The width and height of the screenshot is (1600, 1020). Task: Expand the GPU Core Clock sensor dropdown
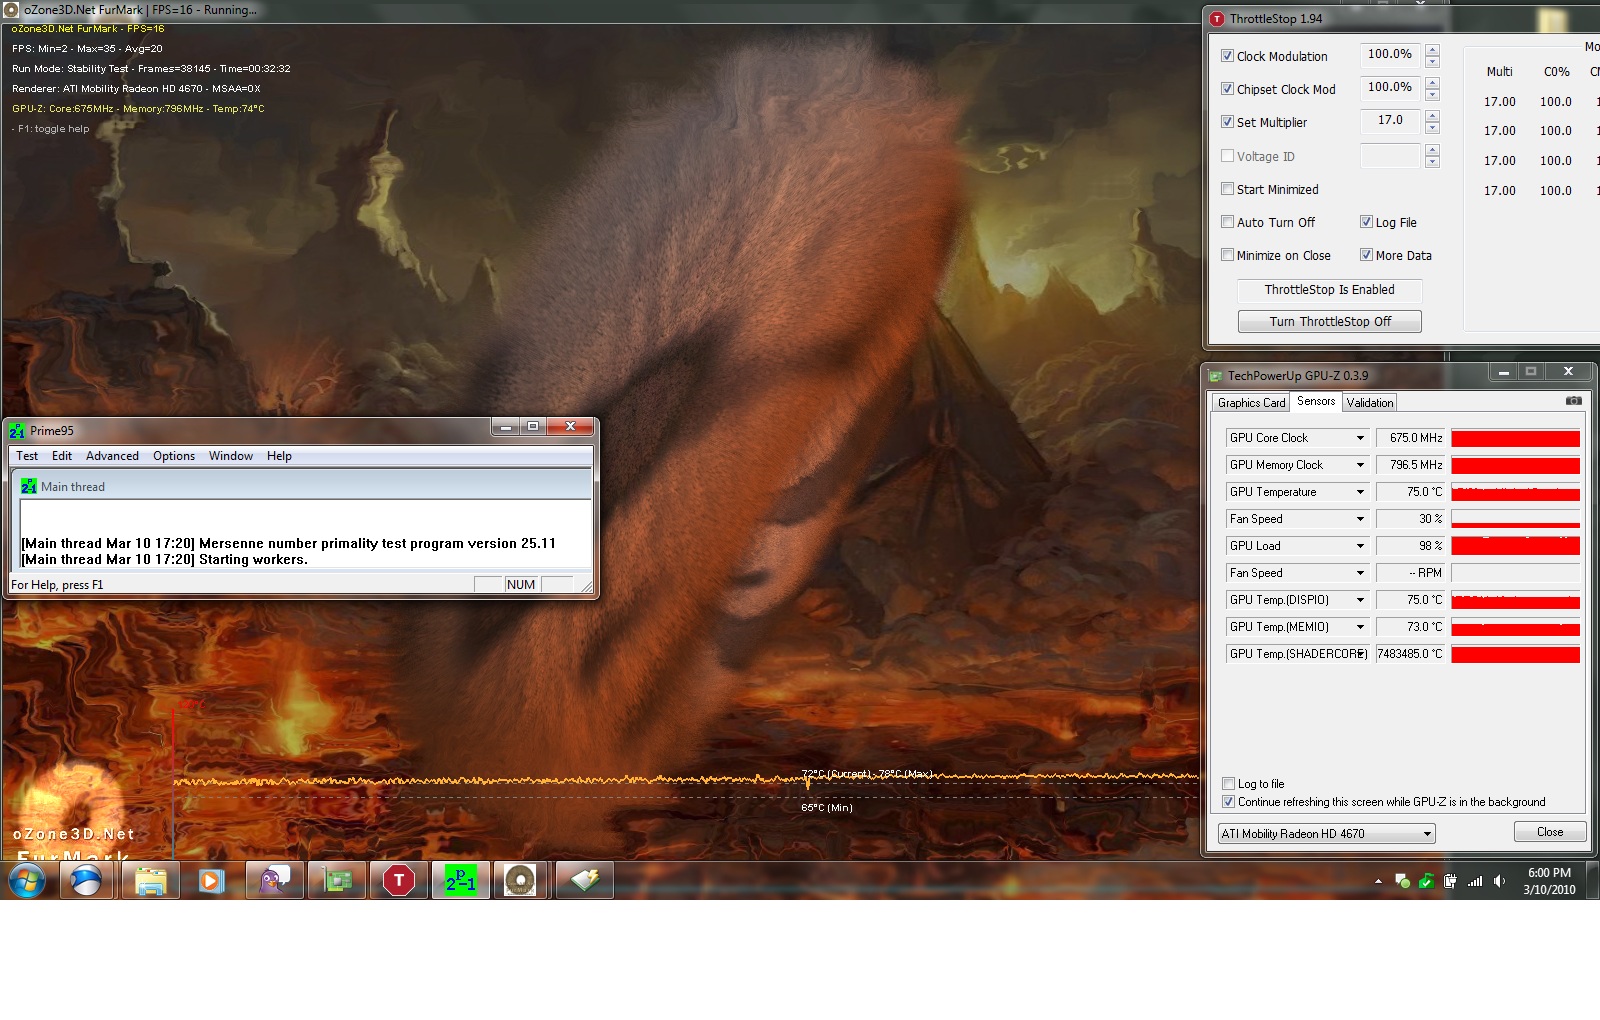click(x=1360, y=438)
